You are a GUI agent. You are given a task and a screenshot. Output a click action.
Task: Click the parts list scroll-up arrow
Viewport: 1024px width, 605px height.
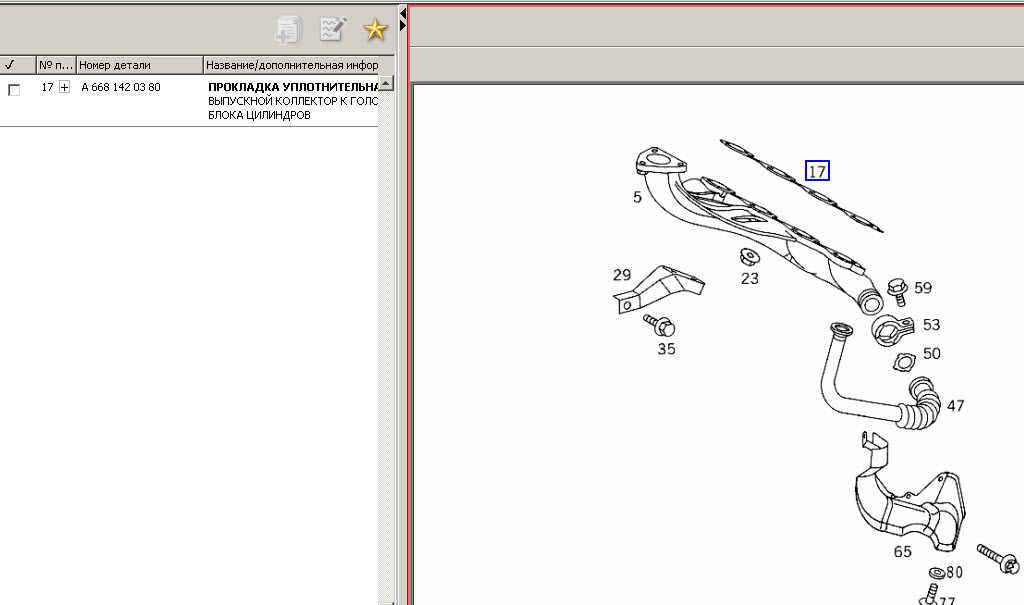click(x=386, y=83)
